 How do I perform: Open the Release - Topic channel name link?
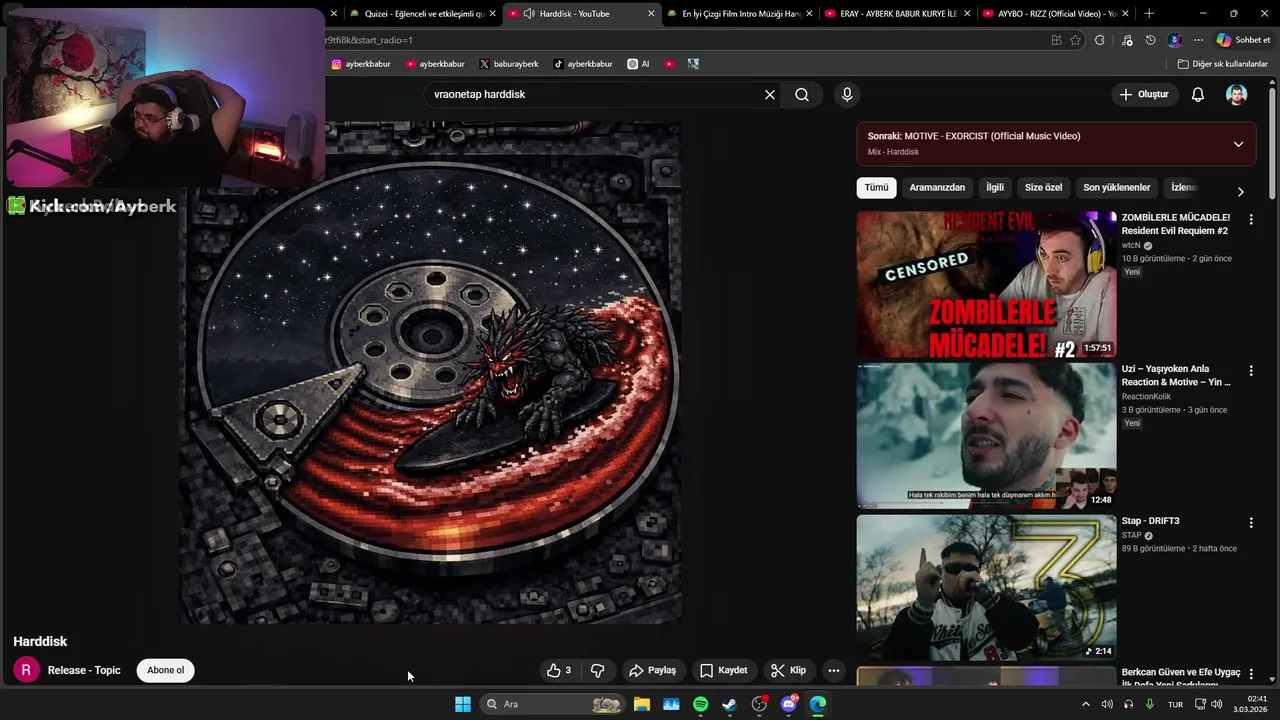[84, 670]
